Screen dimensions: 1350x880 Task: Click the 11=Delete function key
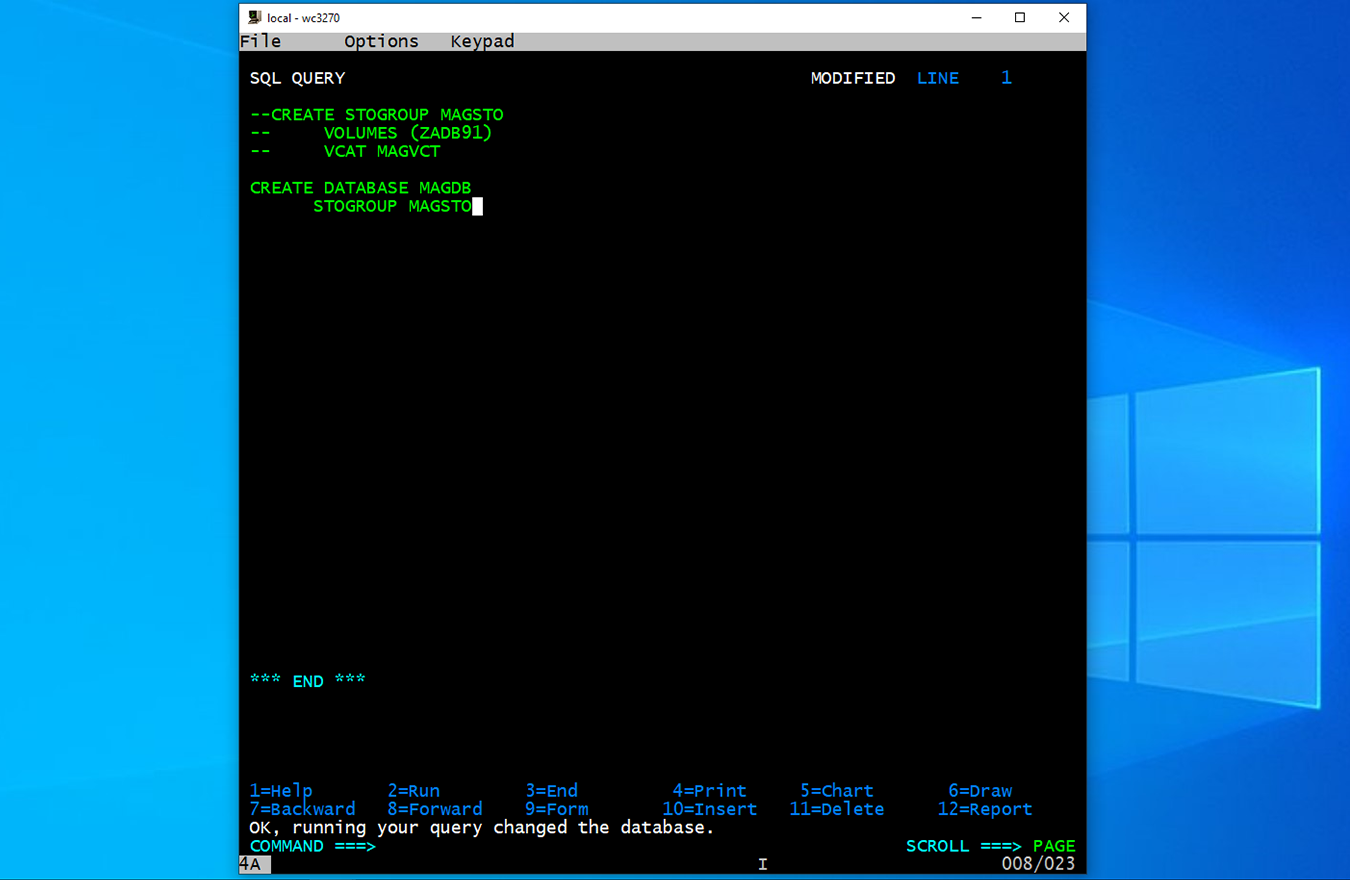[836, 810]
